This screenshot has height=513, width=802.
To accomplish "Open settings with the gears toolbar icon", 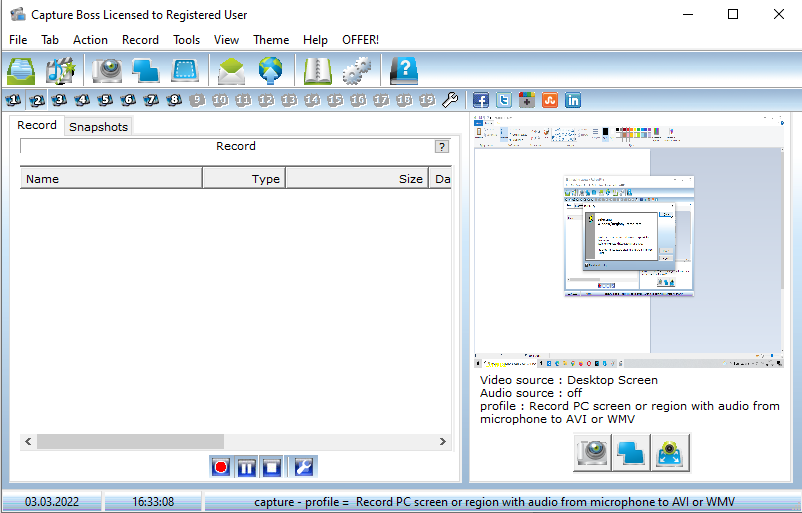I will (x=357, y=70).
